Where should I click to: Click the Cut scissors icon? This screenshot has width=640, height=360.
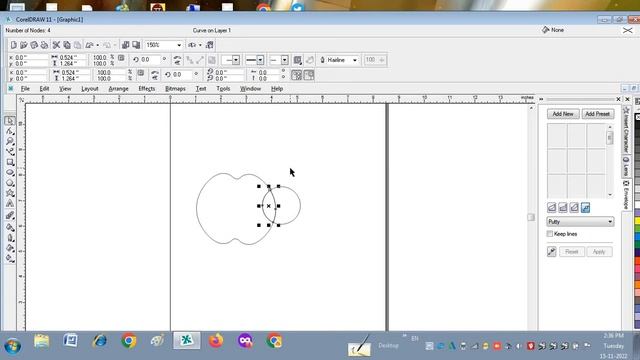click(x=56, y=45)
